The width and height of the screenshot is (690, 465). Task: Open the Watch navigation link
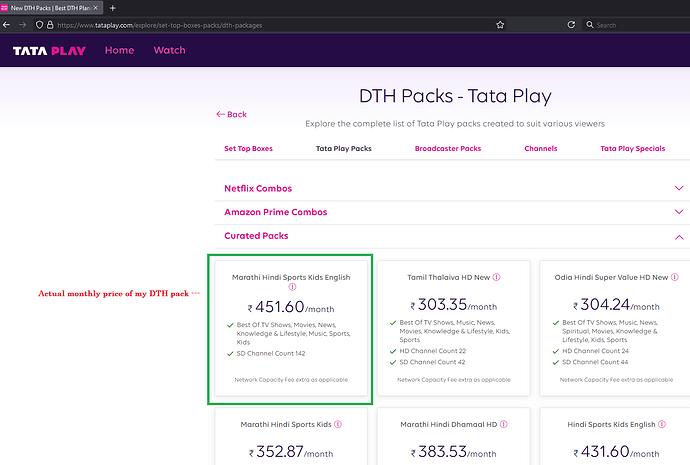point(169,50)
